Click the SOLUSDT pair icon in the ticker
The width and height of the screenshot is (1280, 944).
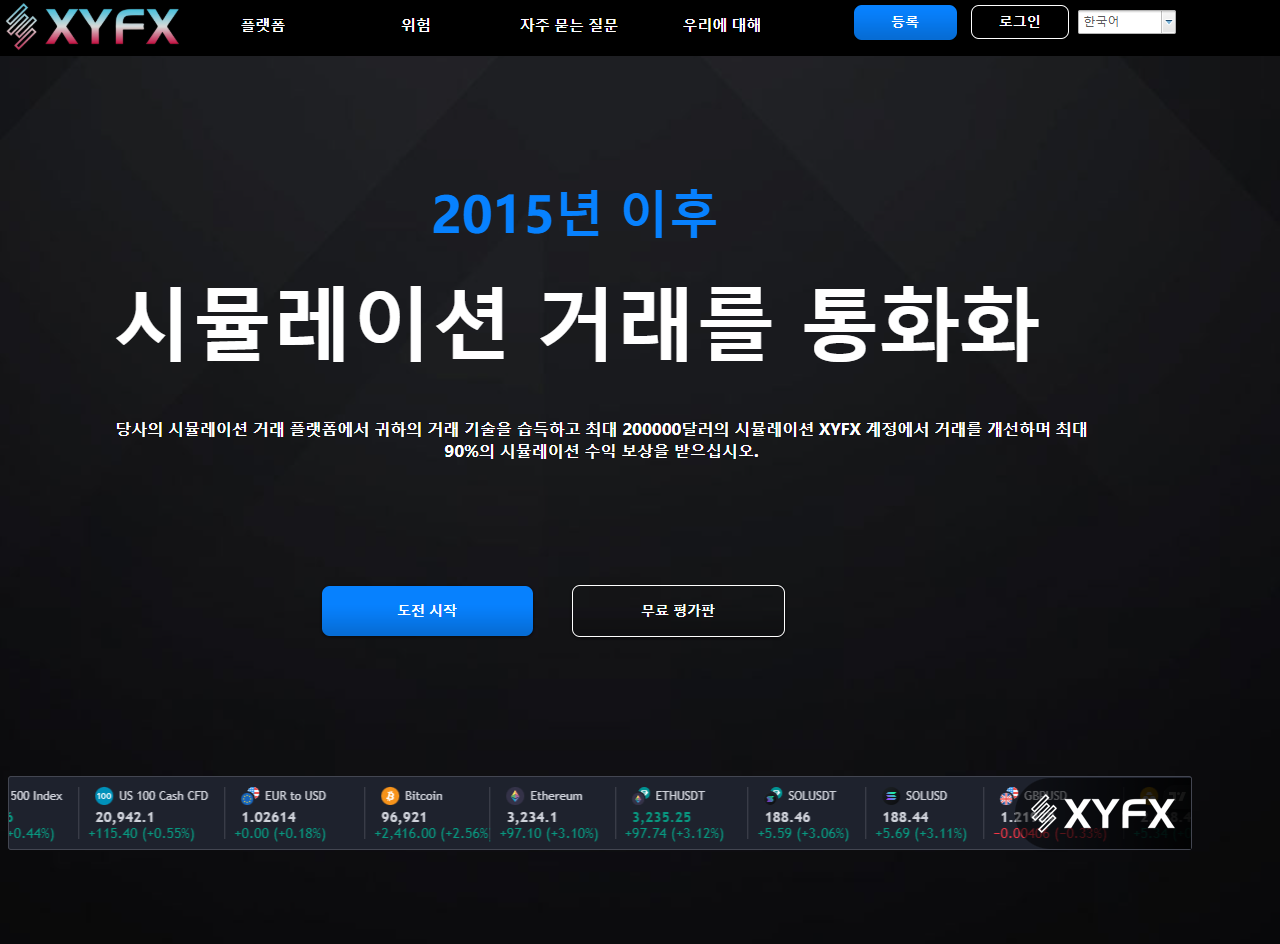point(774,796)
